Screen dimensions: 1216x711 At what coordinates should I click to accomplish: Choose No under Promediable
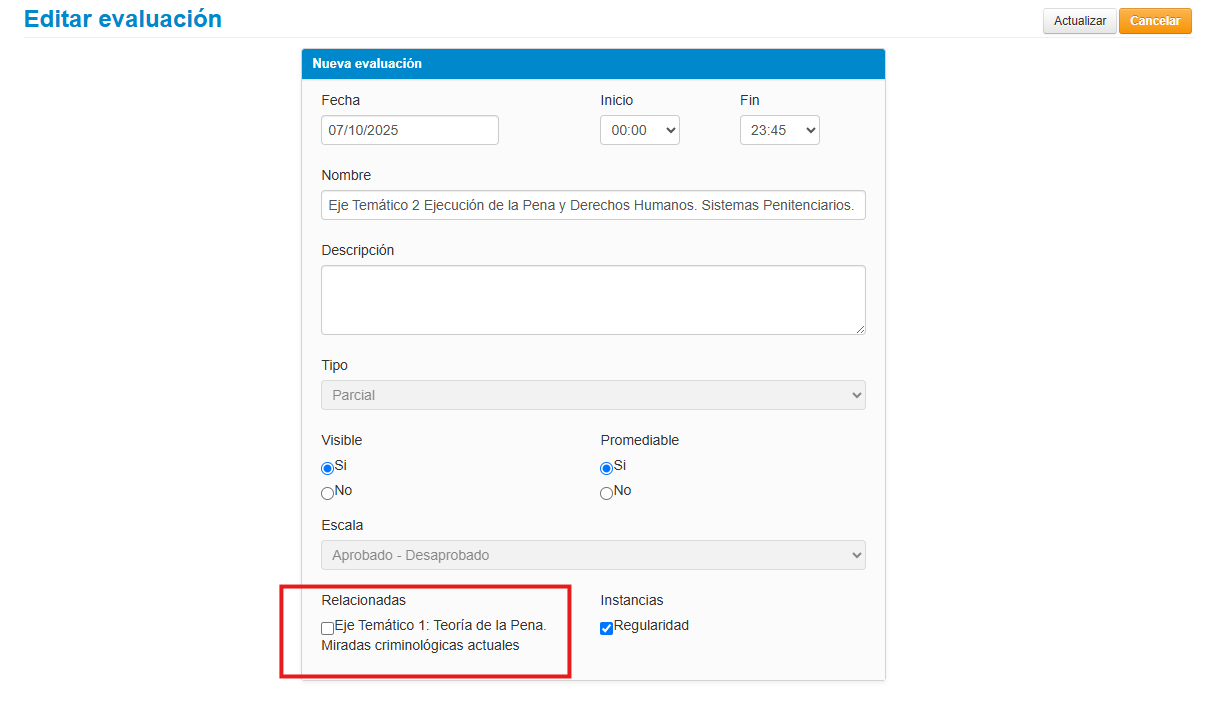click(606, 493)
